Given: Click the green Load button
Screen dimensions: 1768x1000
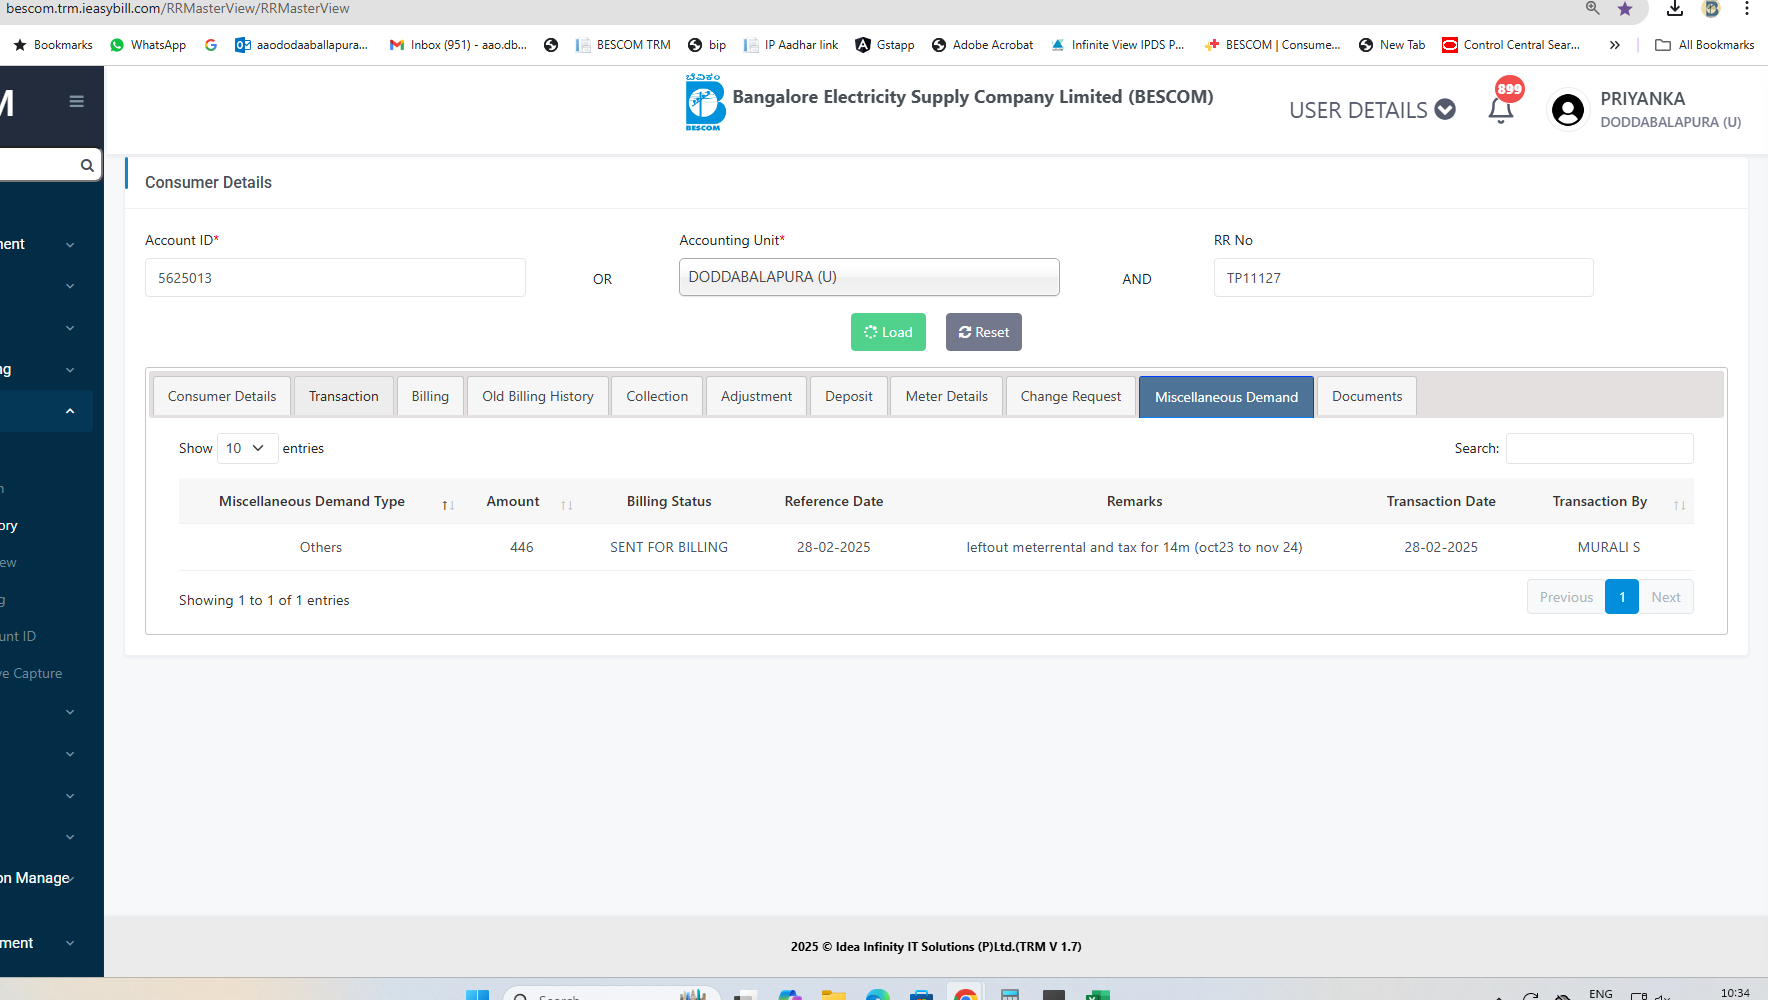Looking at the screenshot, I should tap(888, 332).
